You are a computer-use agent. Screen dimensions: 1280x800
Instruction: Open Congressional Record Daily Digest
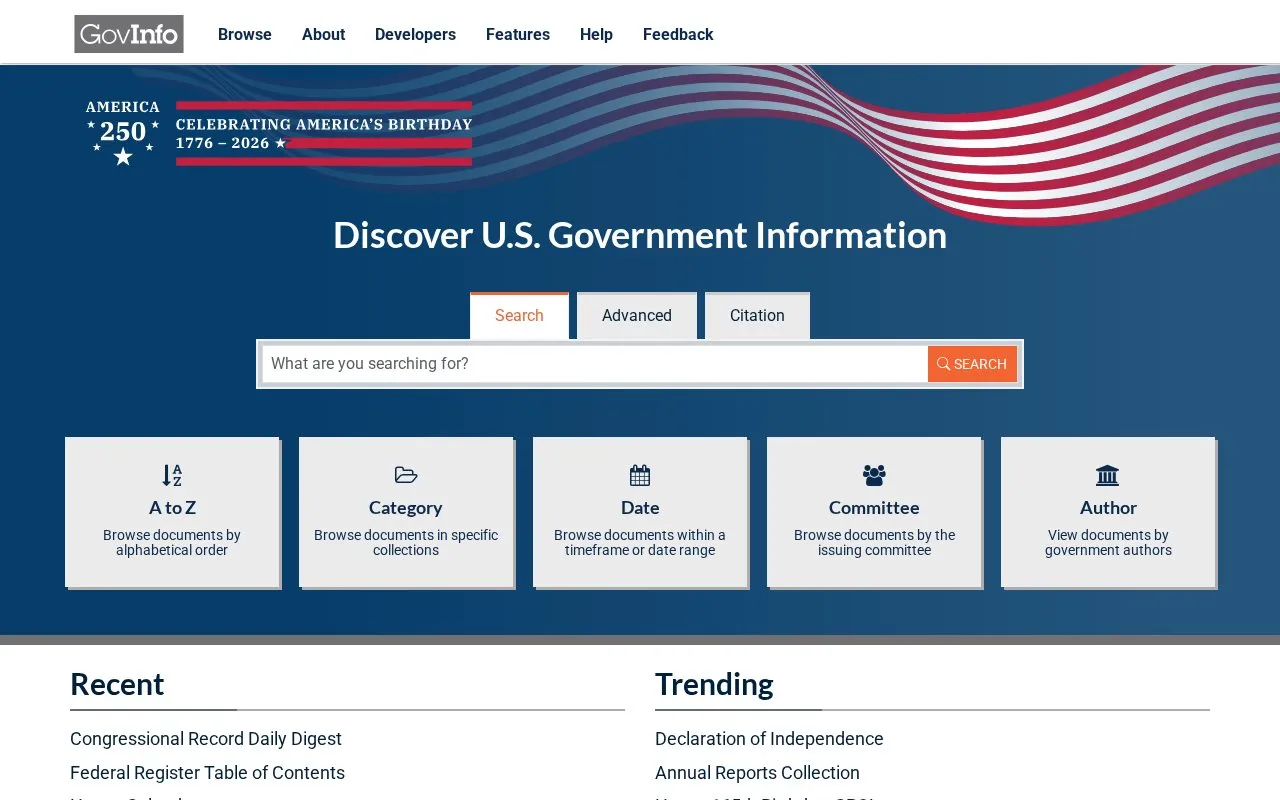coord(206,739)
